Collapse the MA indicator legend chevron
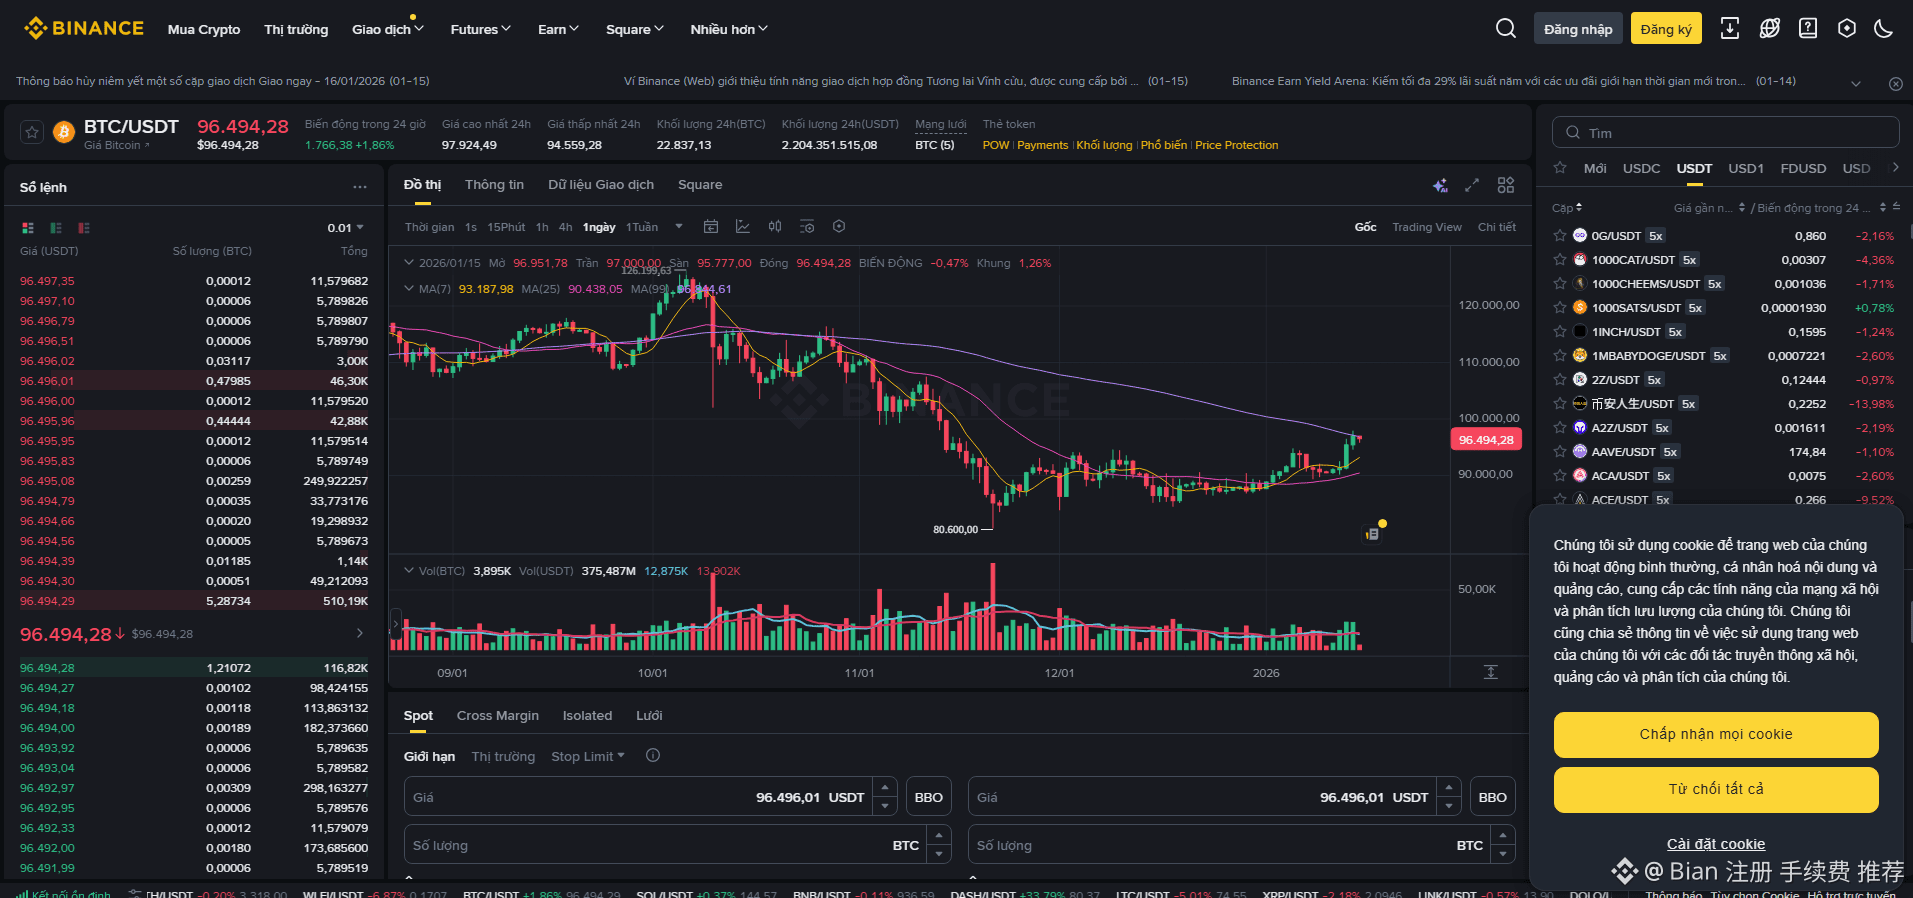Screen dimensions: 1913x898 coord(408,288)
